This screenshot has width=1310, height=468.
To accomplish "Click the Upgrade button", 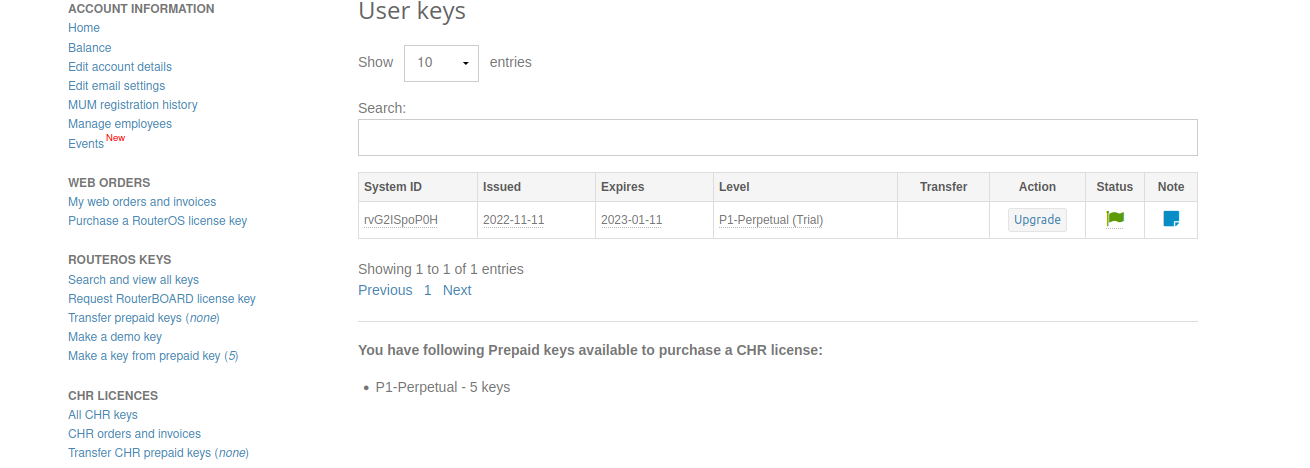I will tap(1037, 220).
